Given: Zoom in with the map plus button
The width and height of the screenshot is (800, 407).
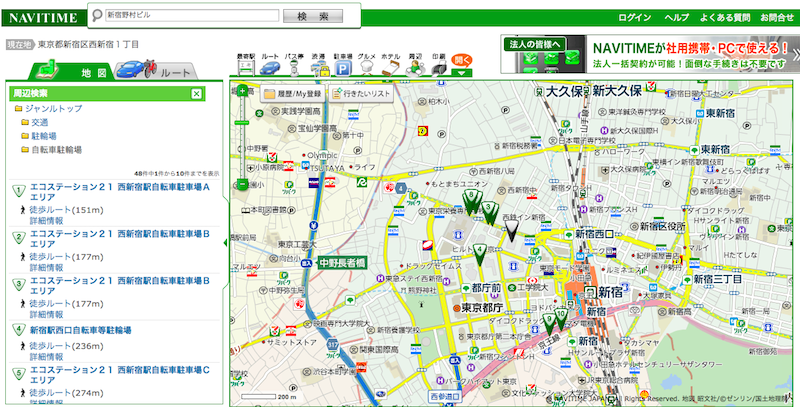Looking at the screenshot, I should [242, 91].
